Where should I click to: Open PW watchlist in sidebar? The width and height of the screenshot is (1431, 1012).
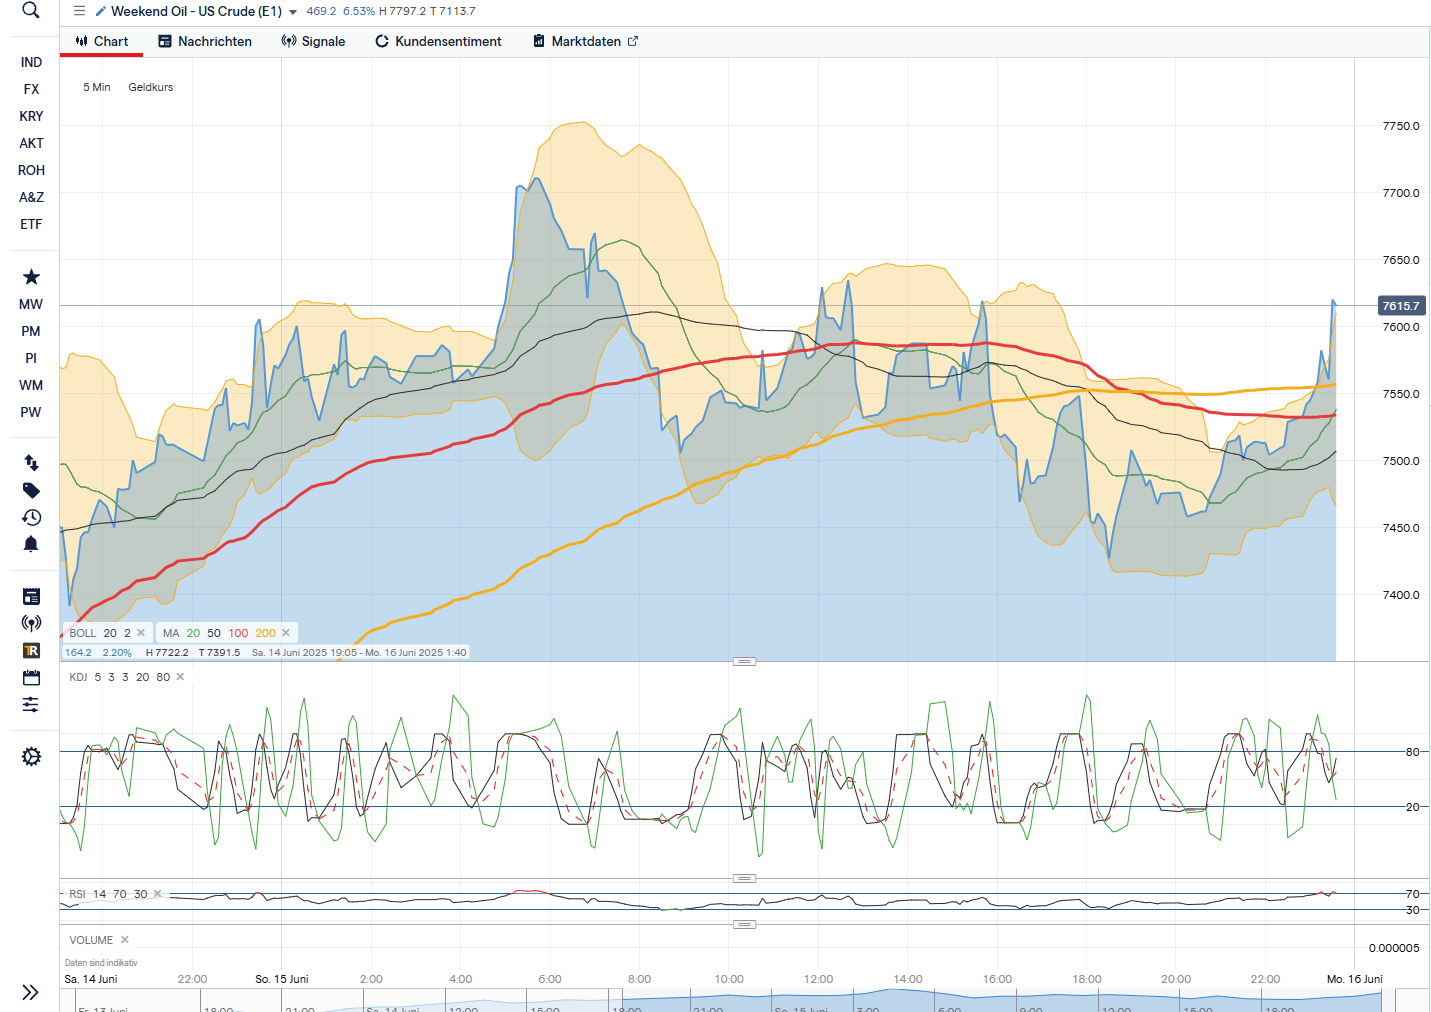pos(31,412)
